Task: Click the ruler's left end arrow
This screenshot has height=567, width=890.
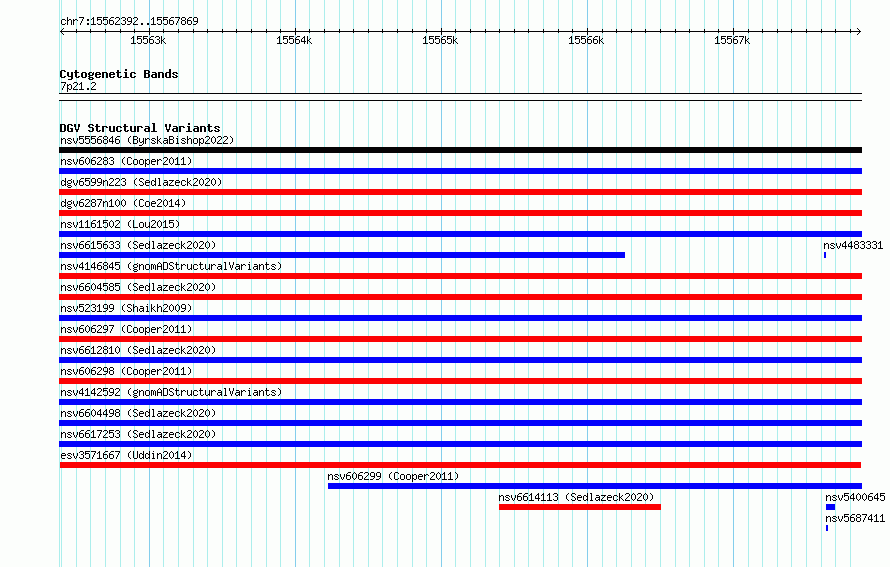Action: pos(62,32)
